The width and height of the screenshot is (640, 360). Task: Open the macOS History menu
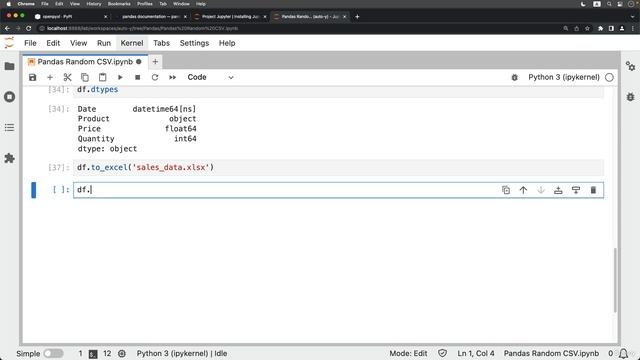point(93,4)
